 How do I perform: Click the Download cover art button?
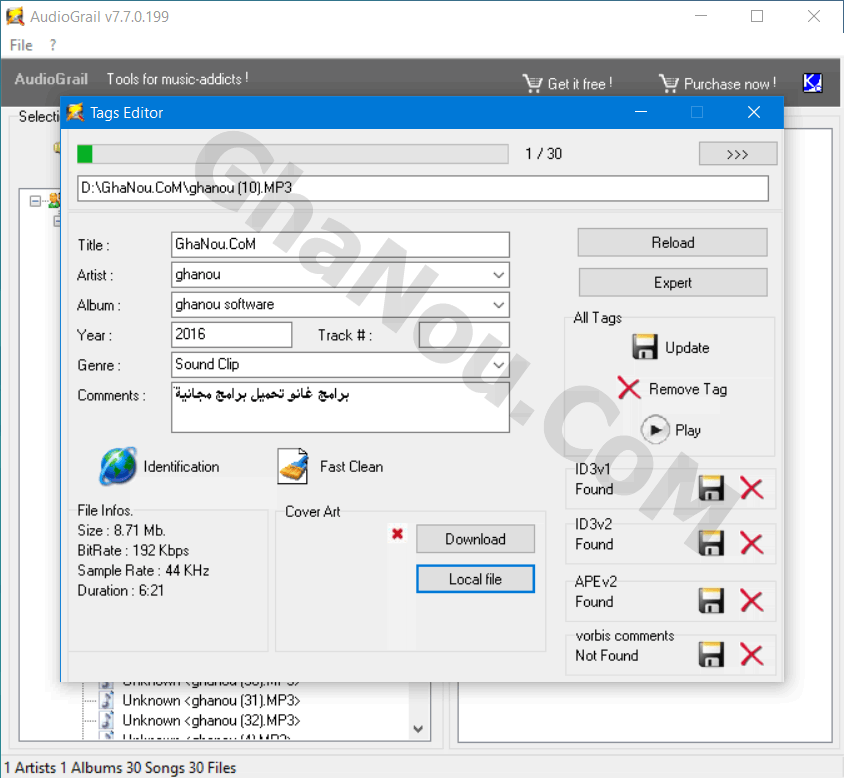[x=475, y=538]
